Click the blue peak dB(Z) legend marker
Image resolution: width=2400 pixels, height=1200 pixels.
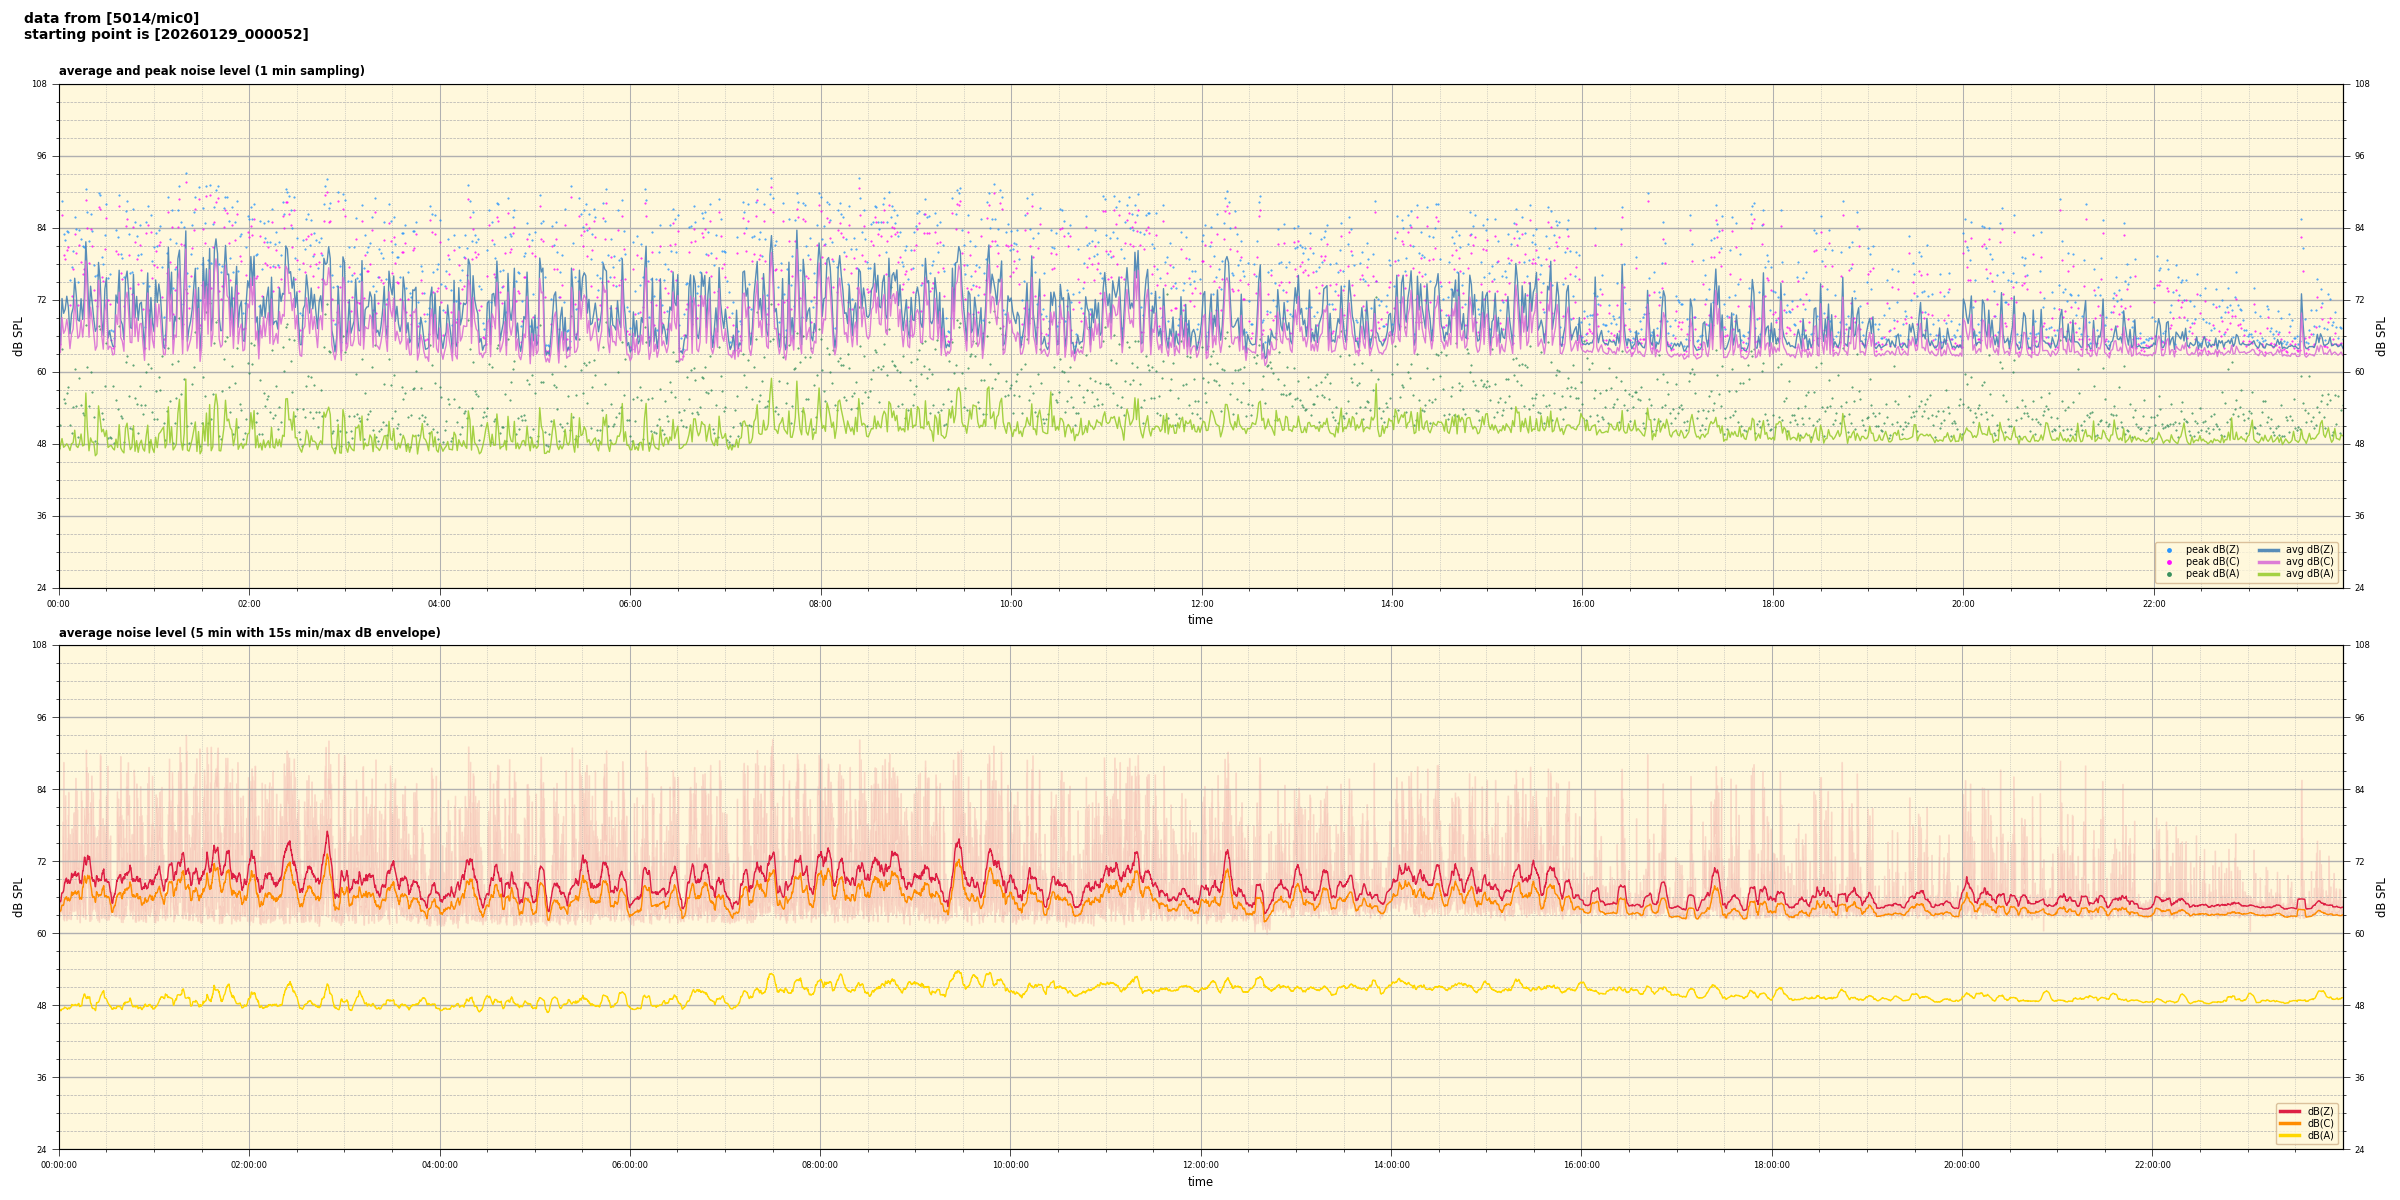pos(2169,550)
